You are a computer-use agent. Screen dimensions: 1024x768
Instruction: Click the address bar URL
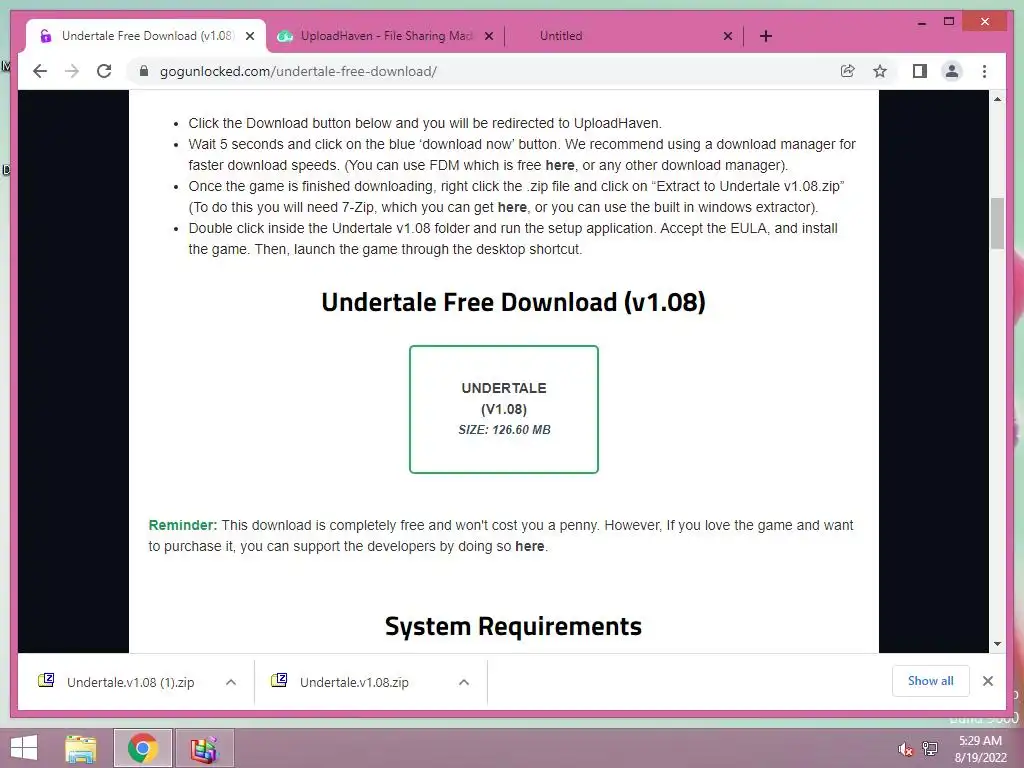click(x=298, y=71)
